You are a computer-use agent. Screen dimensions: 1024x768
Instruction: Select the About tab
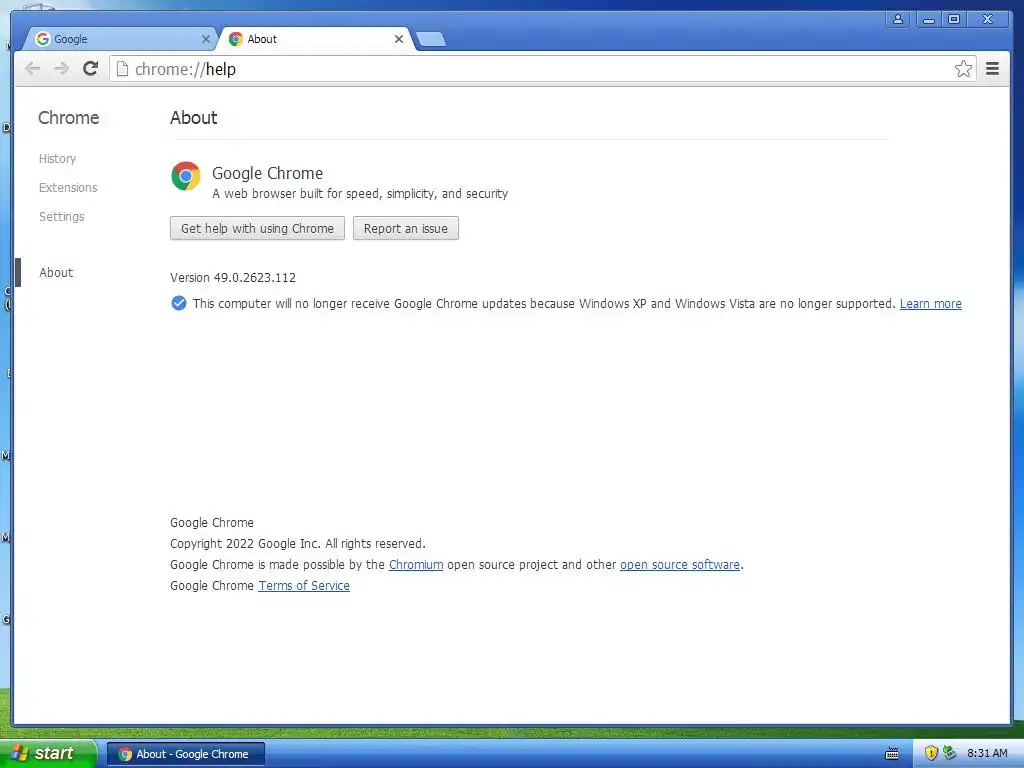(x=315, y=39)
